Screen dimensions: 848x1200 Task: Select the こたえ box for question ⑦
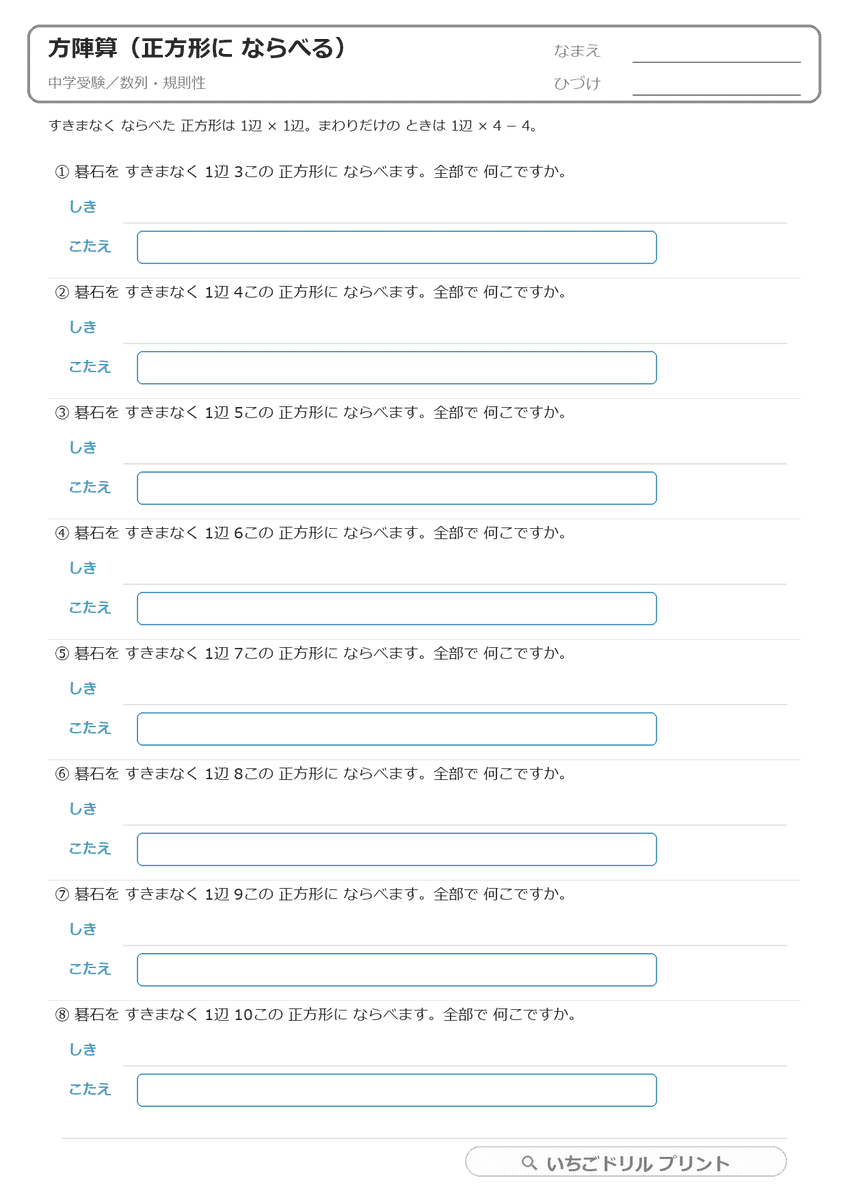[397, 969]
